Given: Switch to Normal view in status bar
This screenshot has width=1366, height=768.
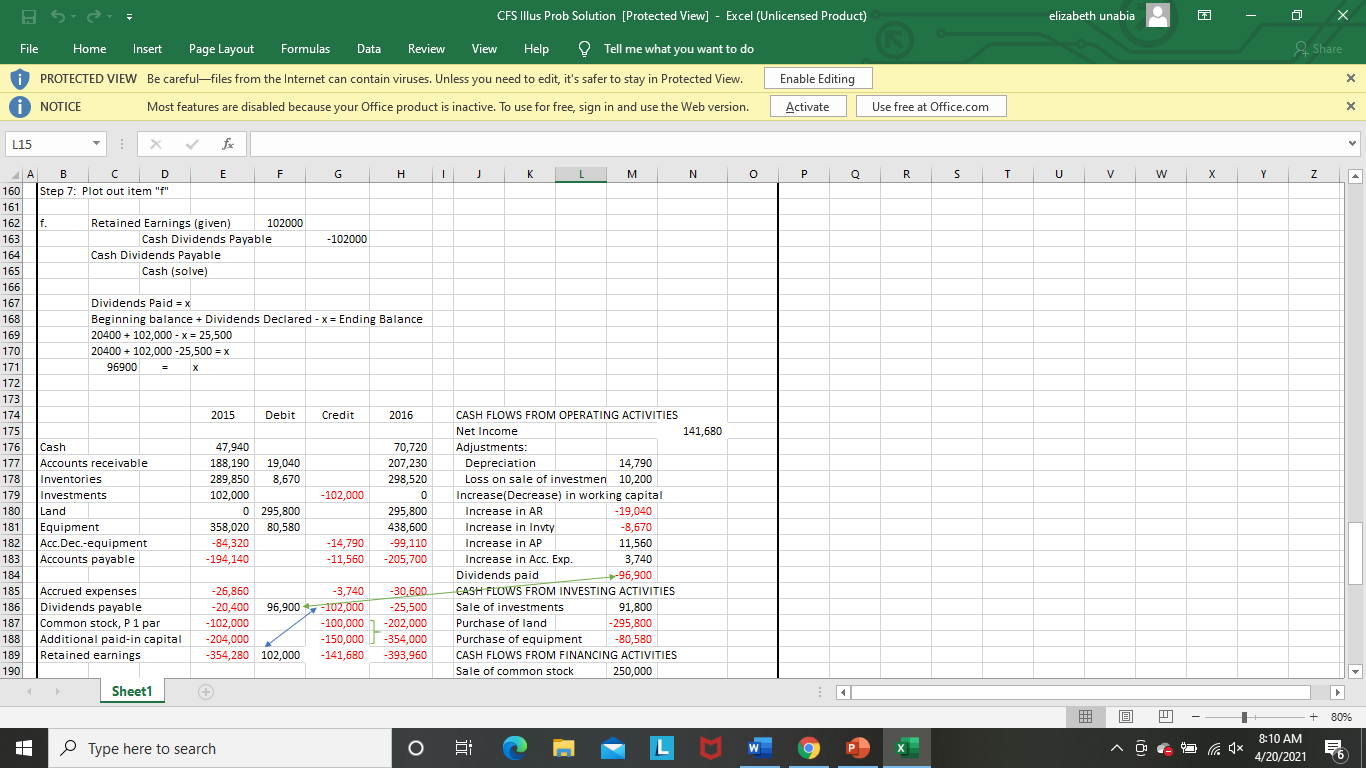Looking at the screenshot, I should pyautogui.click(x=1085, y=716).
